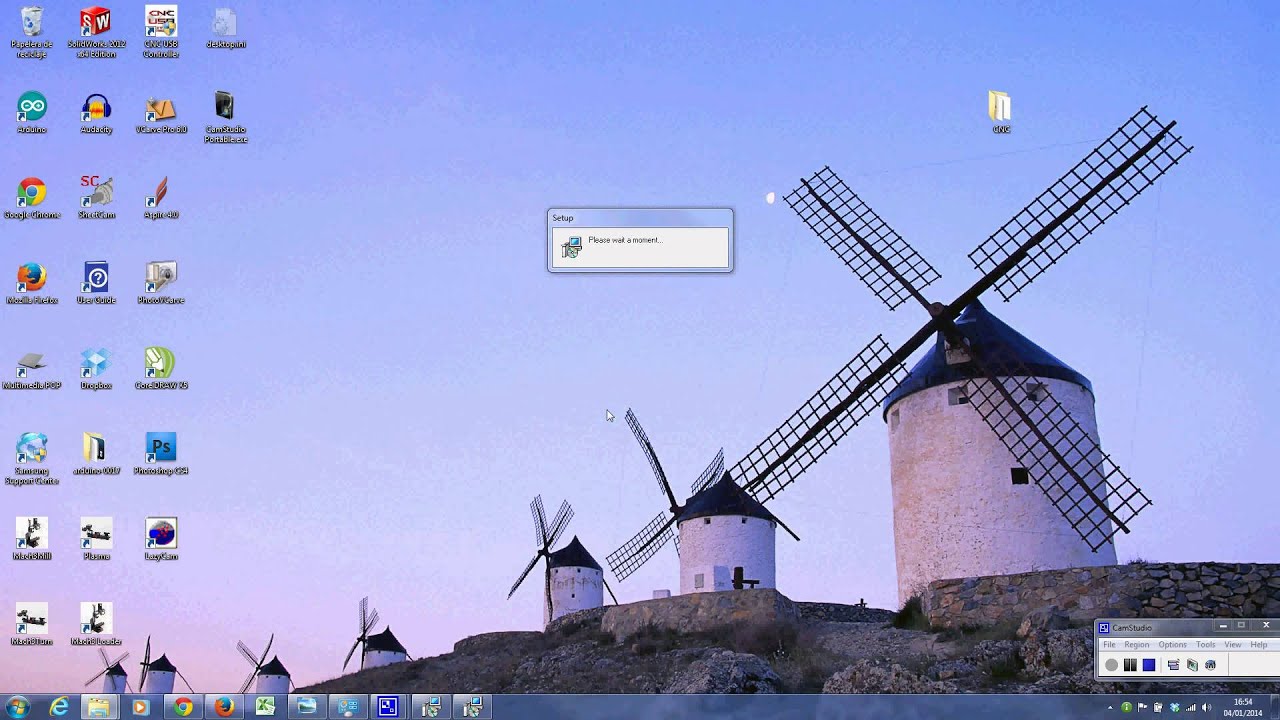Viewport: 1280px width, 720px height.
Task: Open the volume control in the system tray
Action: (1206, 707)
